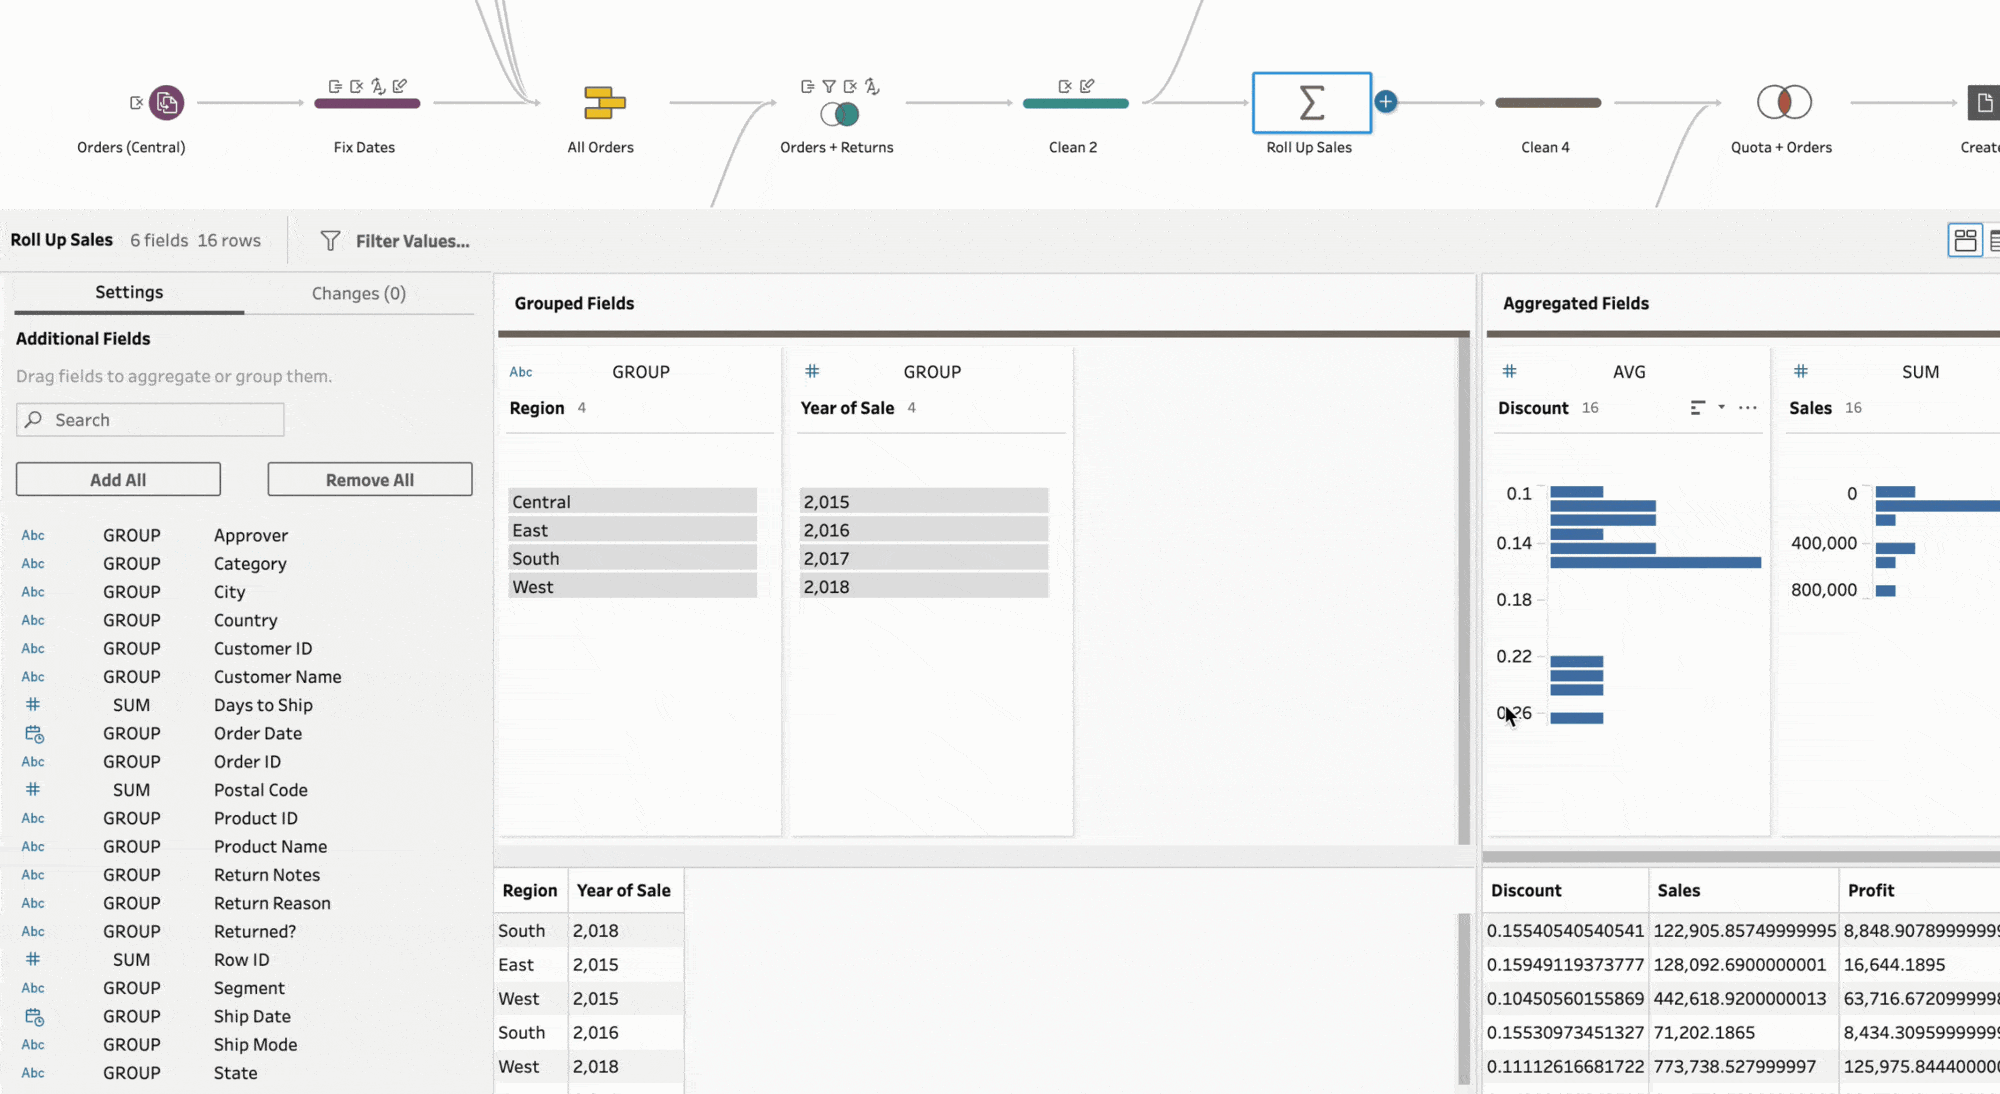Image resolution: width=2000 pixels, height=1094 pixels.
Task: Click the Region column header in data grid
Action: (x=530, y=891)
